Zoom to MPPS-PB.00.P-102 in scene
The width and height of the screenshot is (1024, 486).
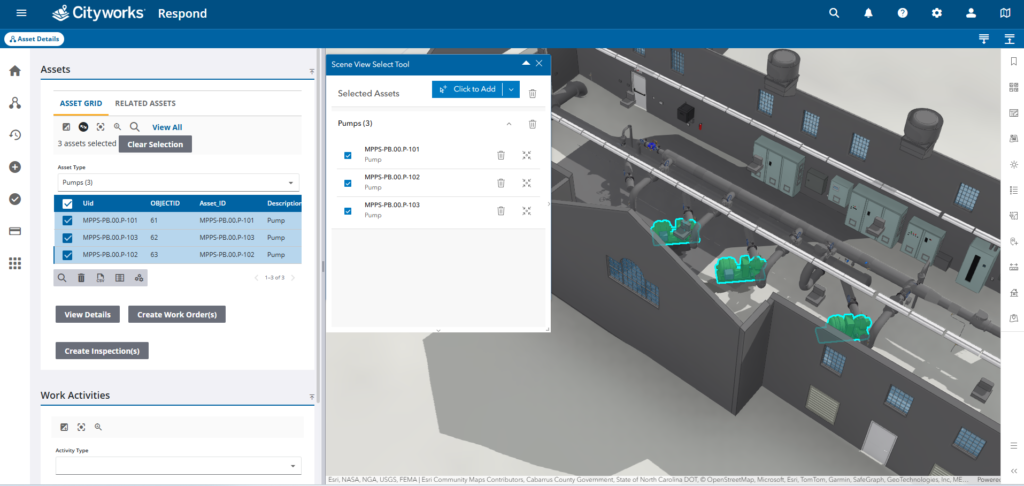coord(526,183)
